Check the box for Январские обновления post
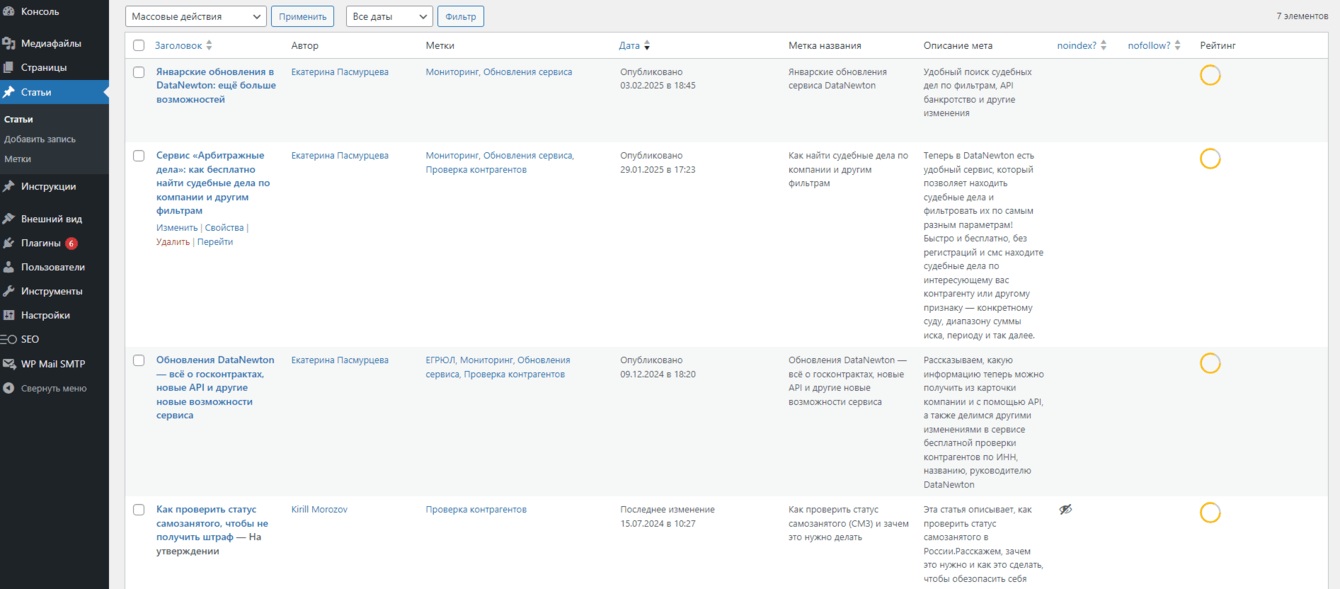This screenshot has height=589, width=1340. (x=139, y=72)
